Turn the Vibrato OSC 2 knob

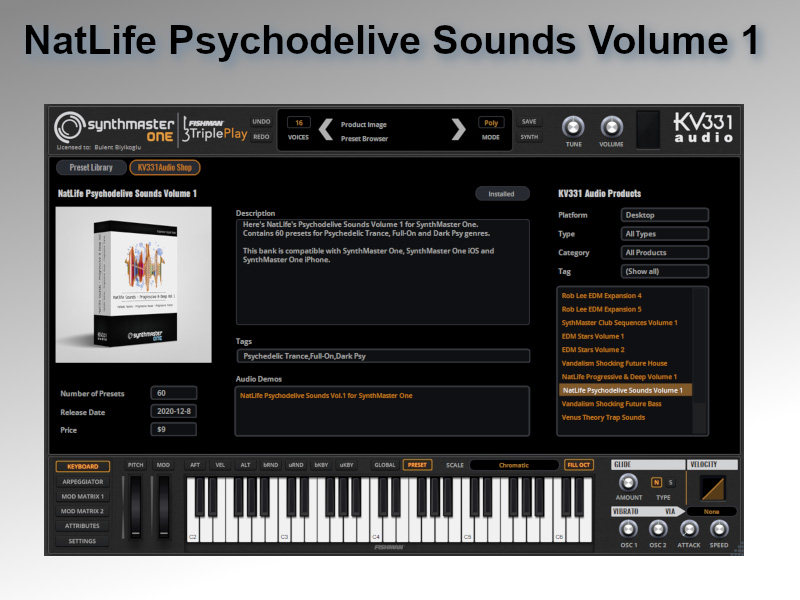(x=658, y=529)
